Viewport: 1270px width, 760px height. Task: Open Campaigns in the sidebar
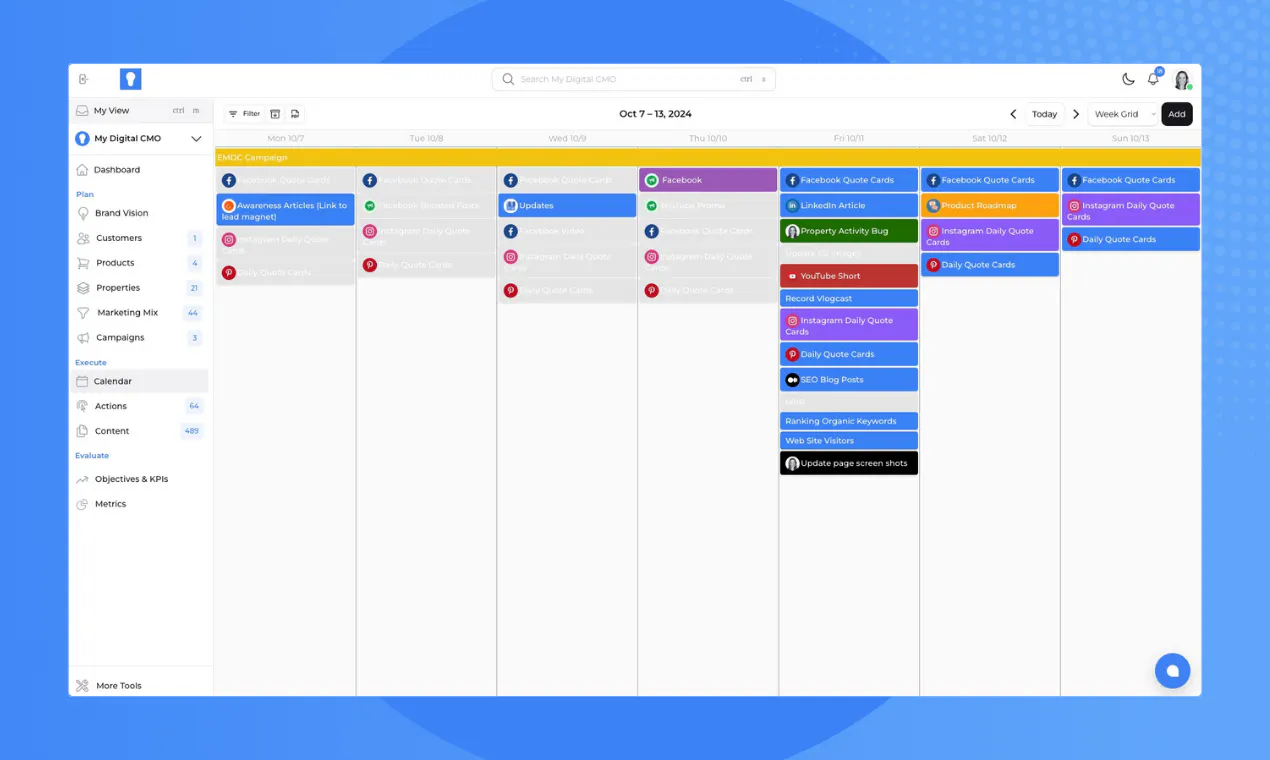(x=140, y=338)
